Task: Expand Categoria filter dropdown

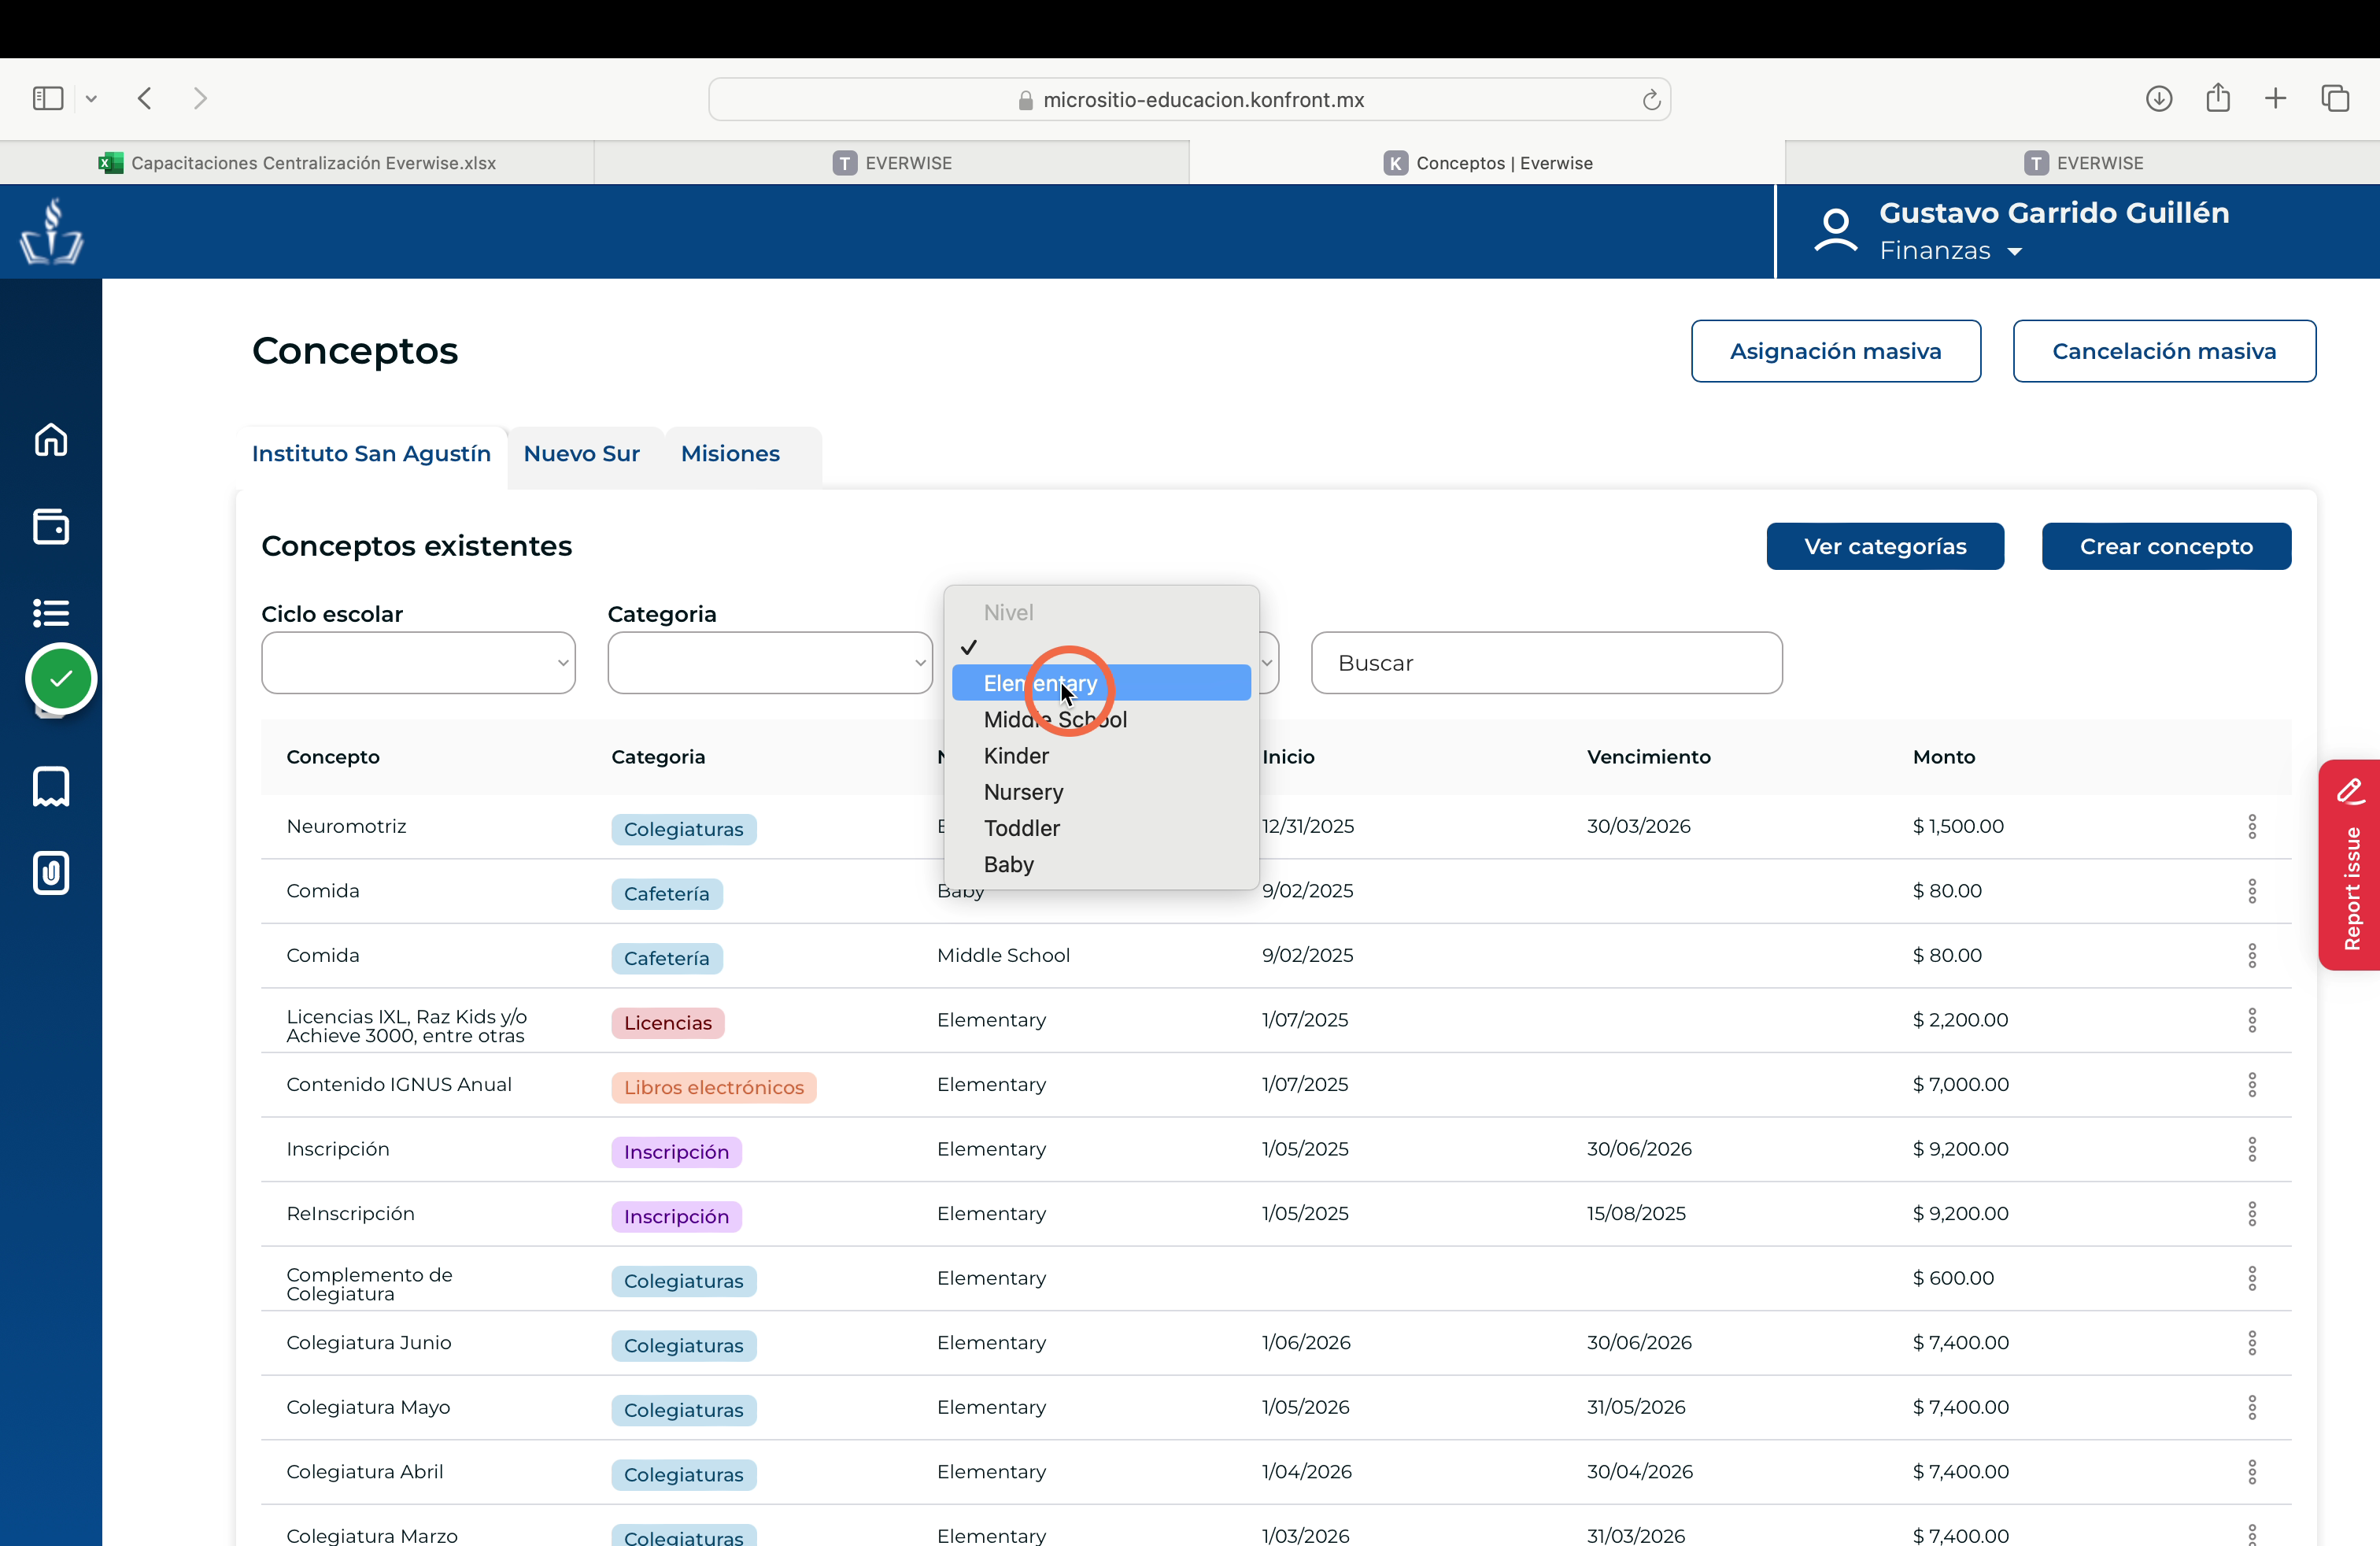Action: [x=770, y=663]
